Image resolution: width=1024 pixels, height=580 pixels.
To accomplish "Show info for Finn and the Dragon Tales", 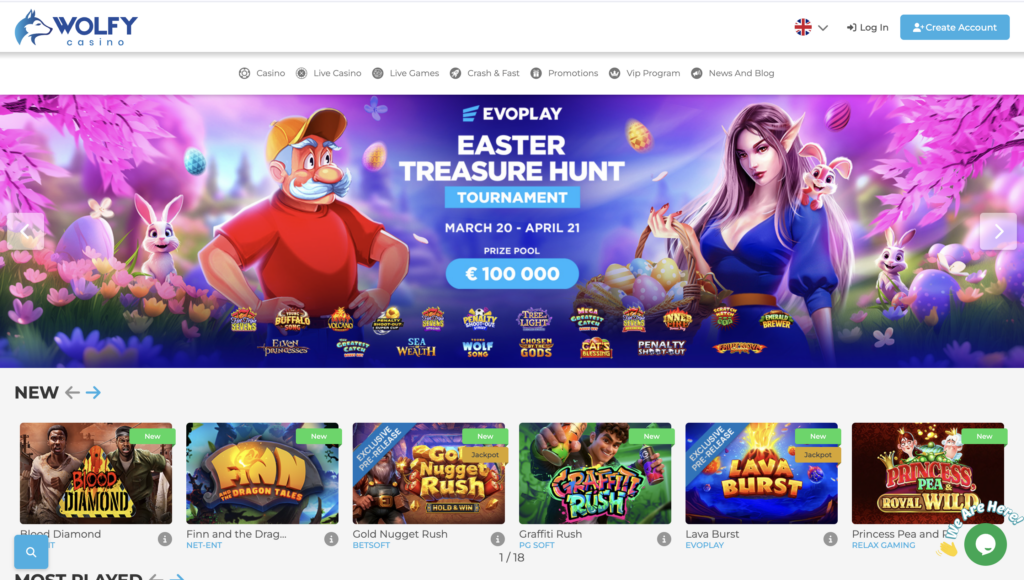I will 331,539.
